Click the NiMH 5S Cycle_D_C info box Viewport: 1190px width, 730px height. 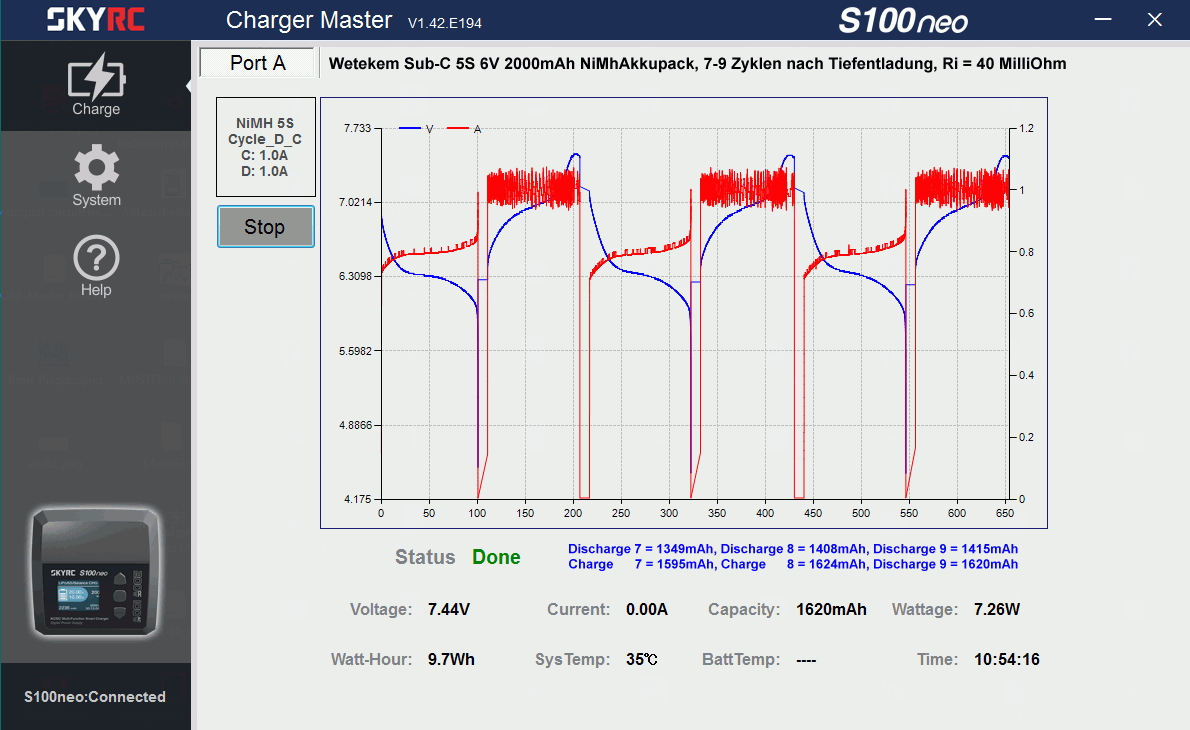click(x=265, y=147)
